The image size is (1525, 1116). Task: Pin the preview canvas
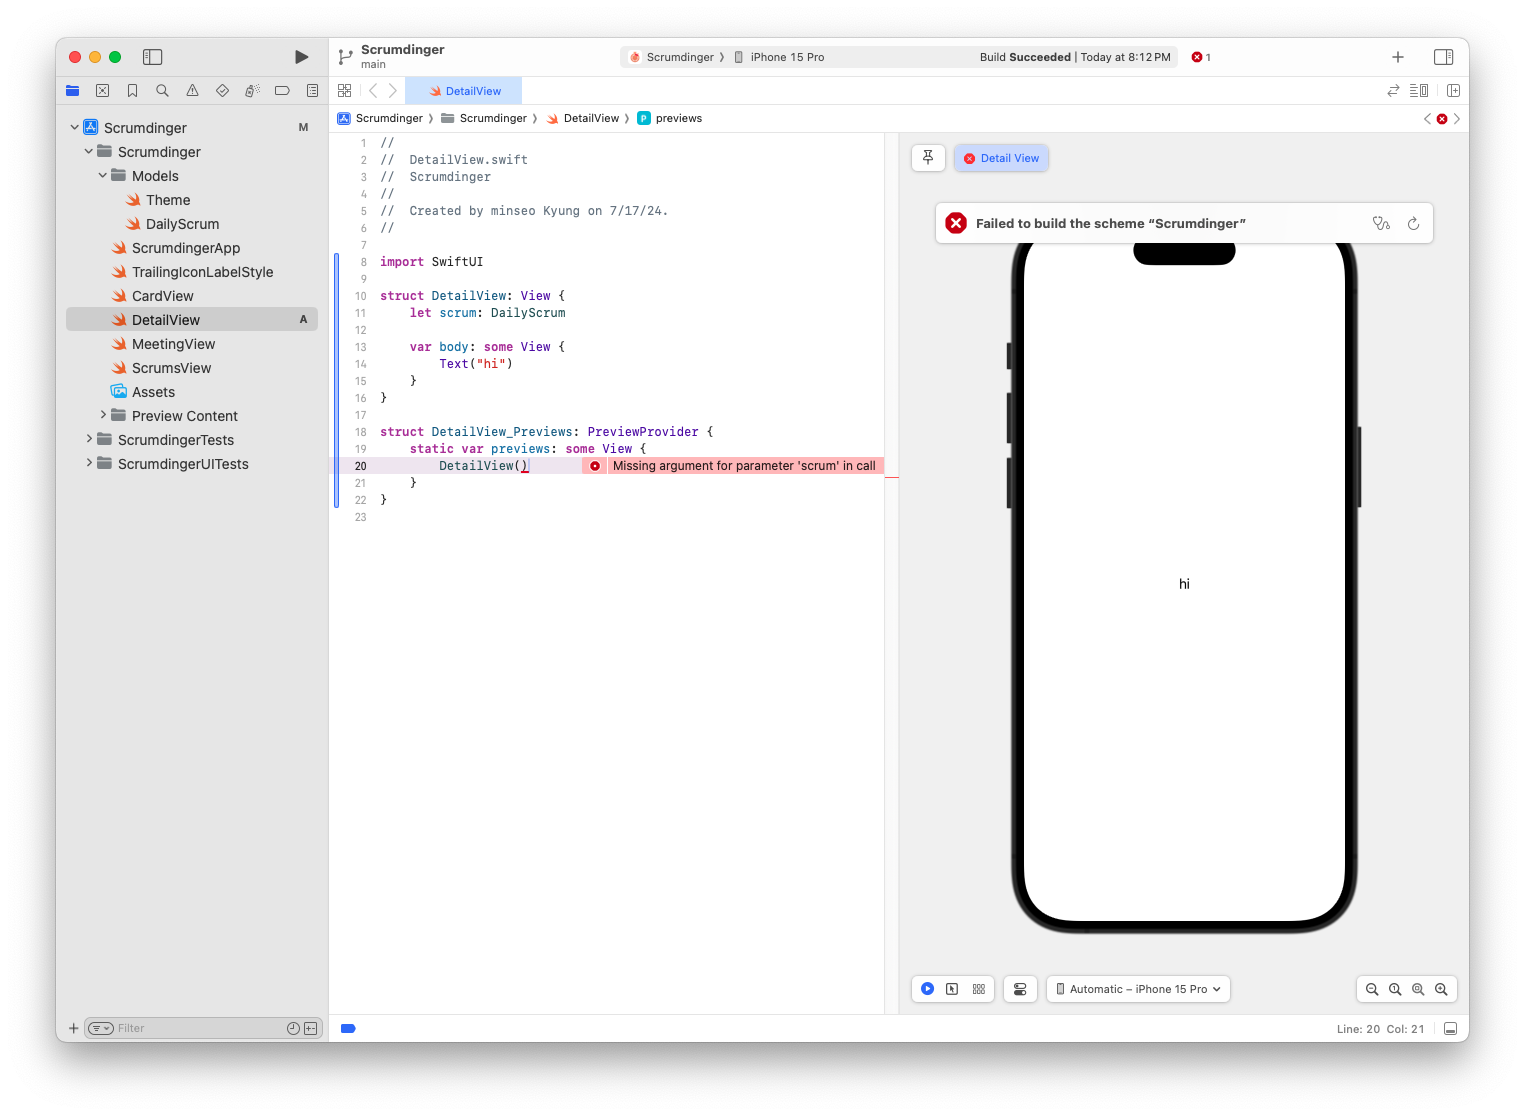point(928,158)
